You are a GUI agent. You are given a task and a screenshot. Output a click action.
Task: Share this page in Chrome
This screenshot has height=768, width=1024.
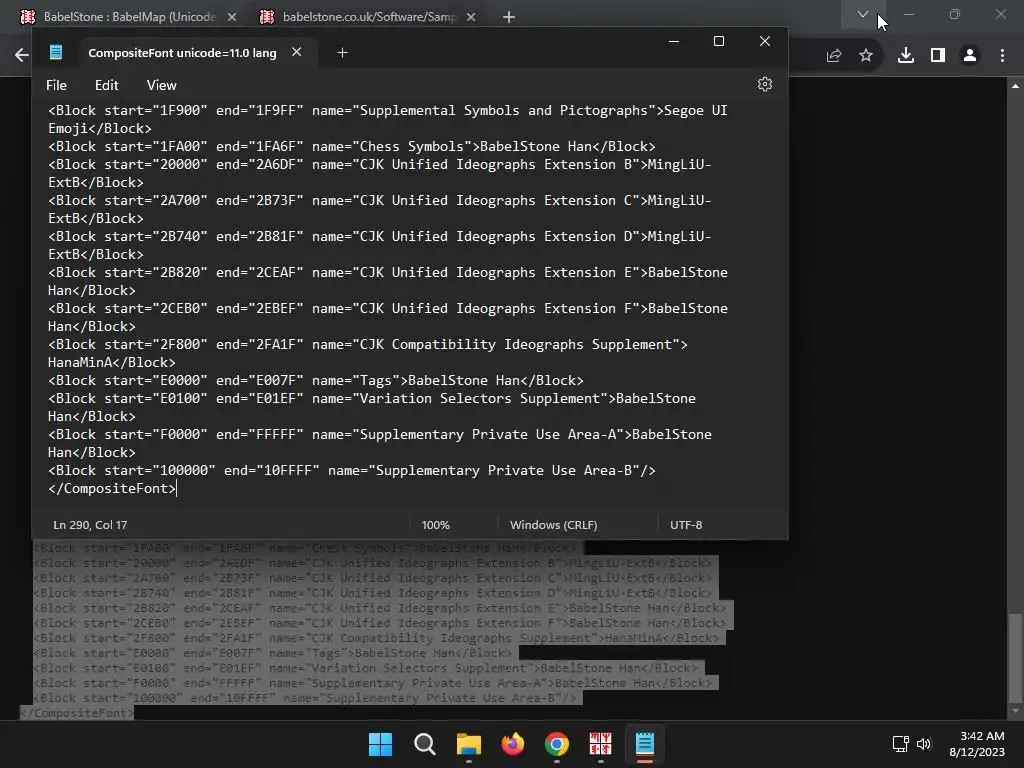pos(834,56)
